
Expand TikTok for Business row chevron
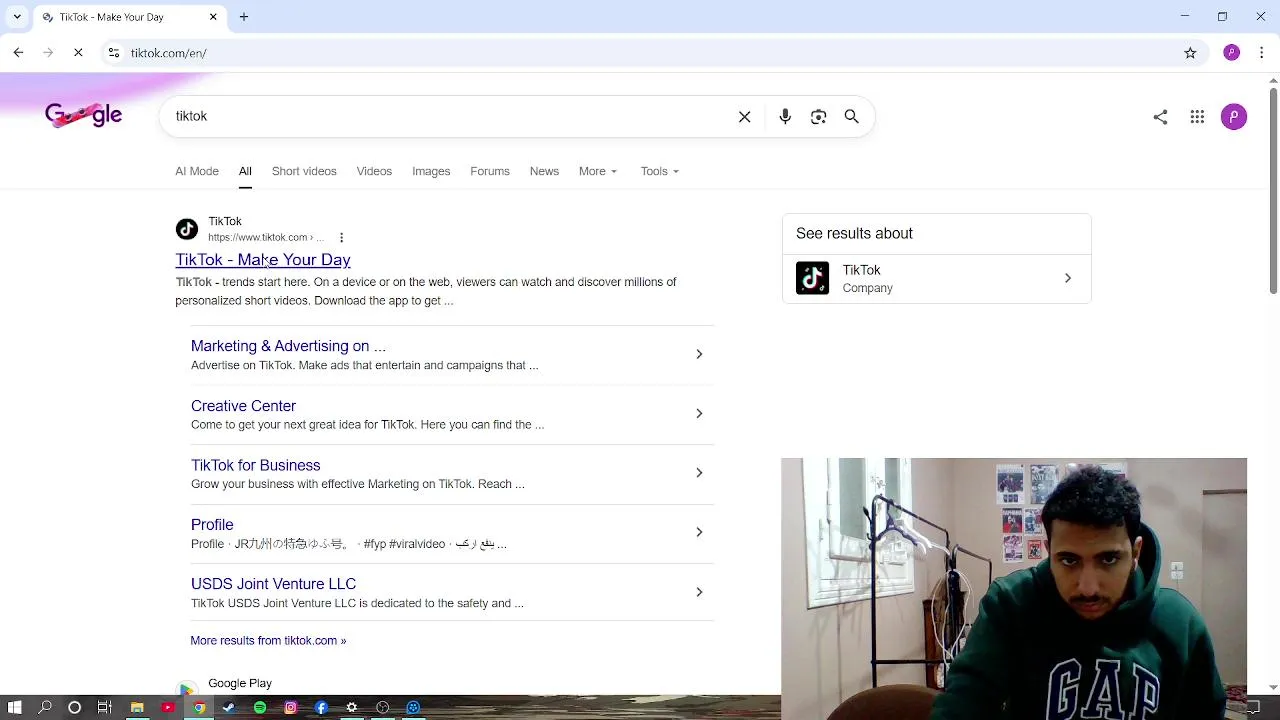[699, 472]
